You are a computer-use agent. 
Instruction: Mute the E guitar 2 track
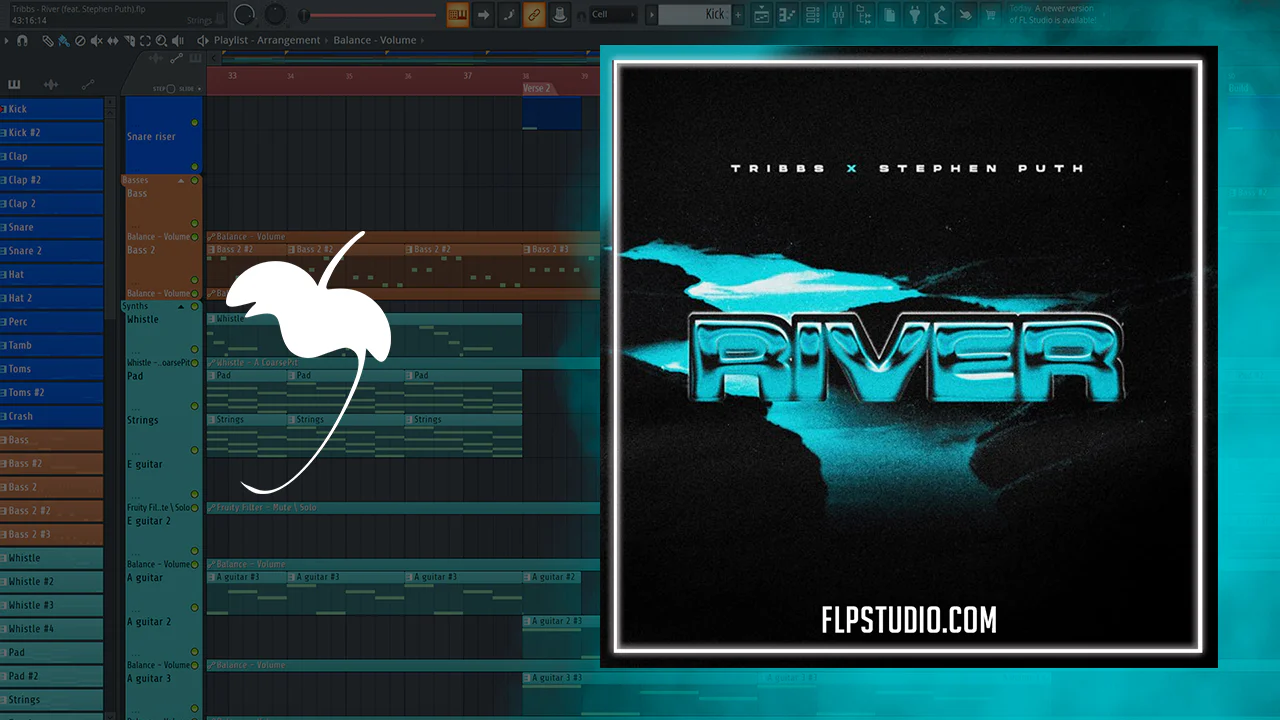[x=194, y=551]
